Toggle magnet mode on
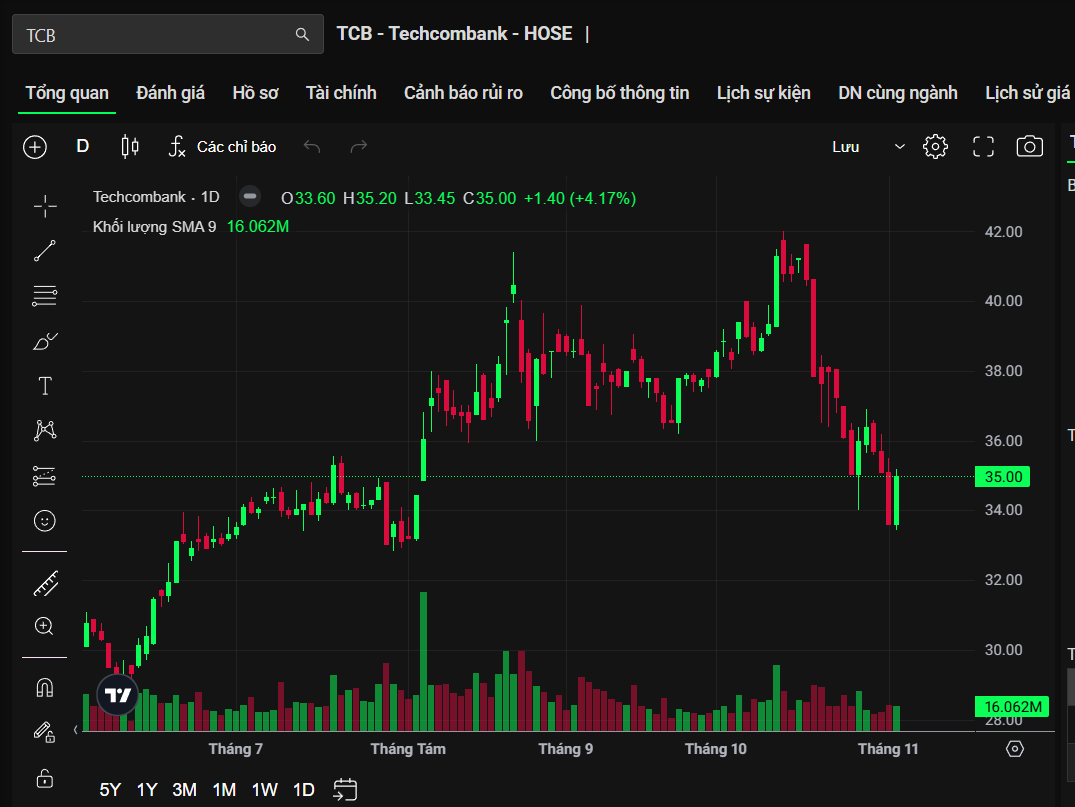Image resolution: width=1075 pixels, height=807 pixels. (x=45, y=688)
